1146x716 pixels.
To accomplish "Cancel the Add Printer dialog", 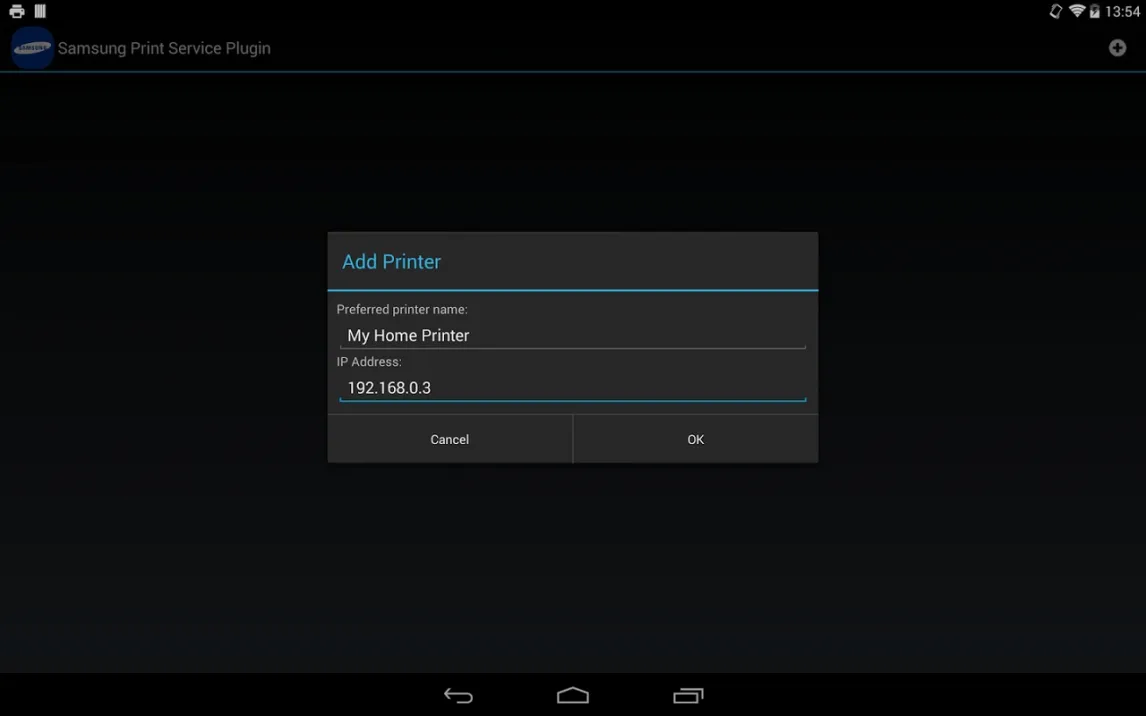I will coord(449,440).
